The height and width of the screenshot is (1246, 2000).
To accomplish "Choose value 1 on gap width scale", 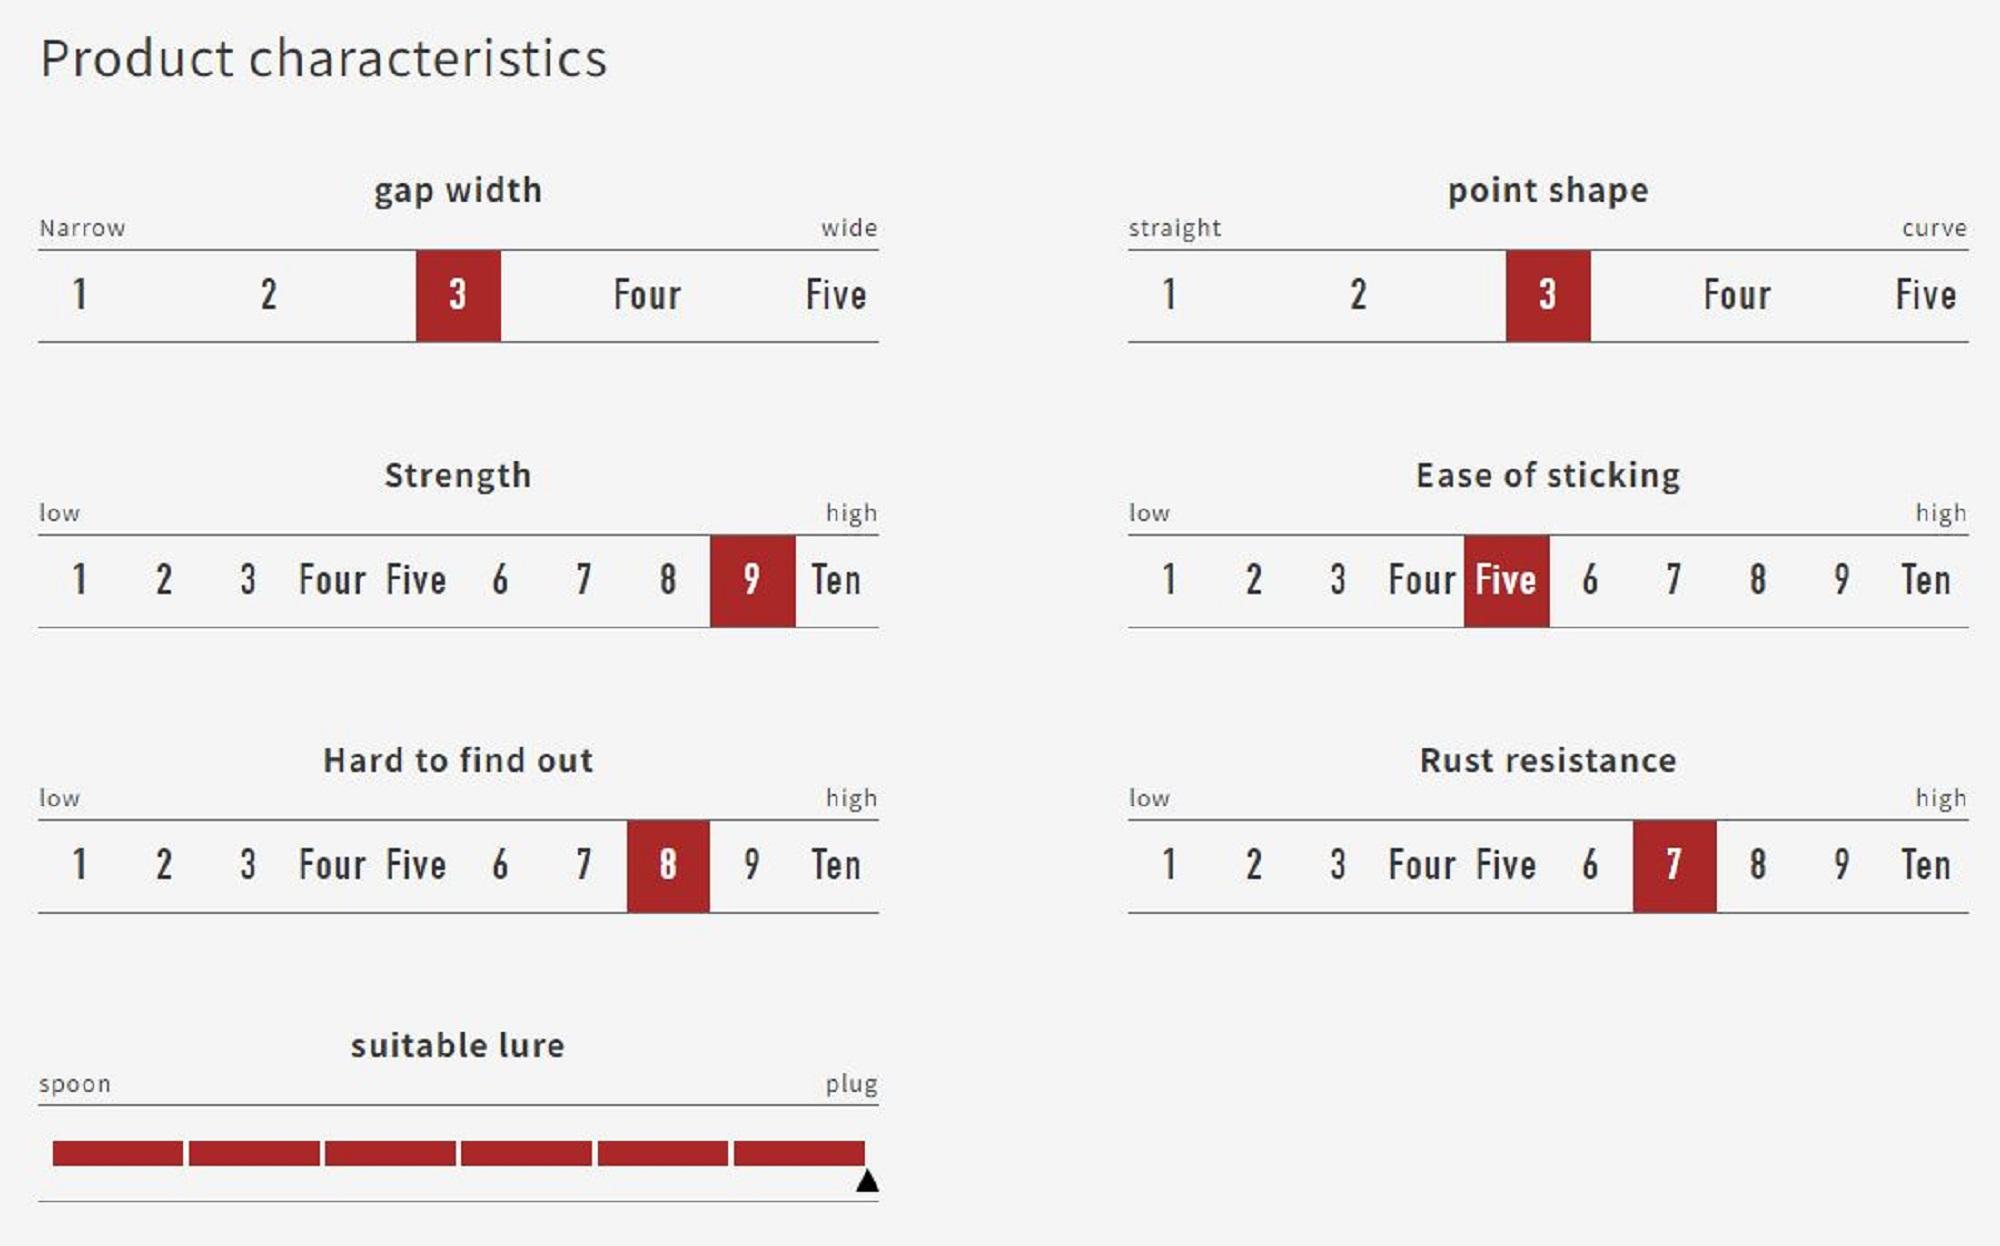I will 80,296.
